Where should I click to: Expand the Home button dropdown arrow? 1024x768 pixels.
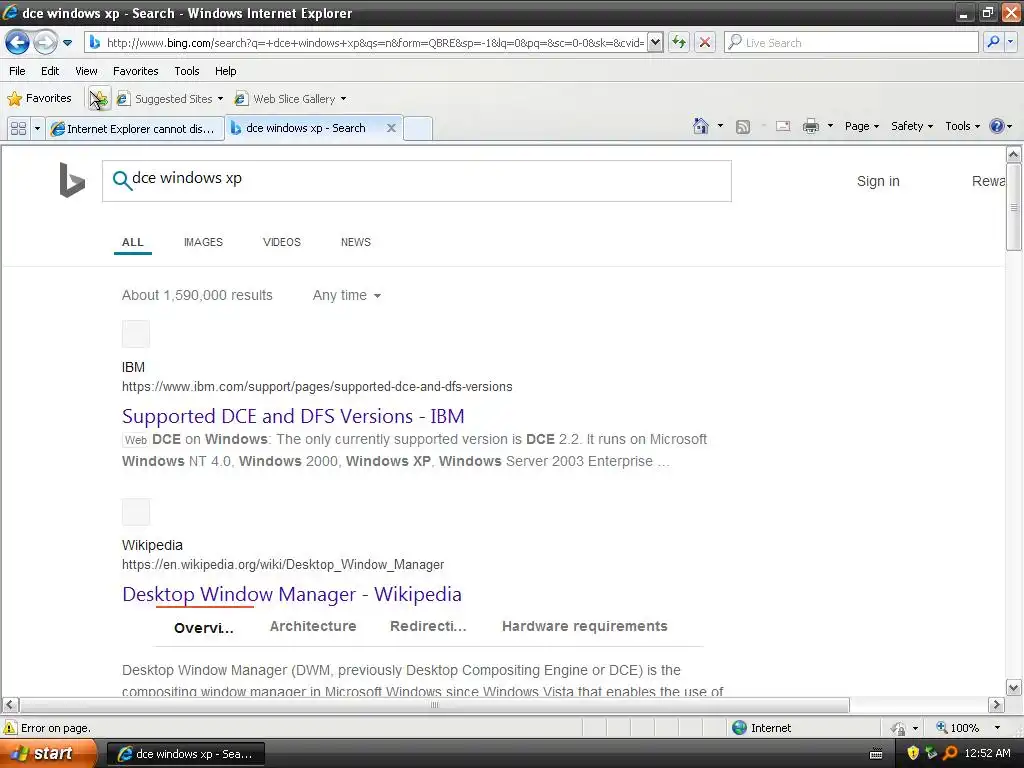(720, 126)
